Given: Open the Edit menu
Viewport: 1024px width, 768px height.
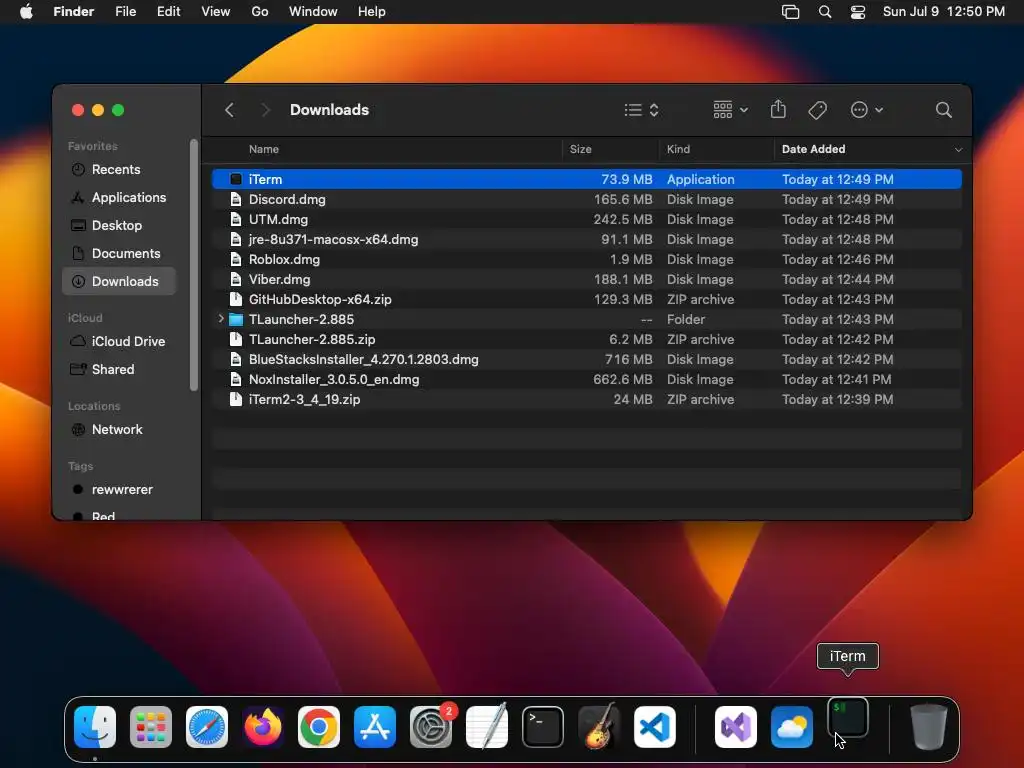Looking at the screenshot, I should [x=168, y=12].
